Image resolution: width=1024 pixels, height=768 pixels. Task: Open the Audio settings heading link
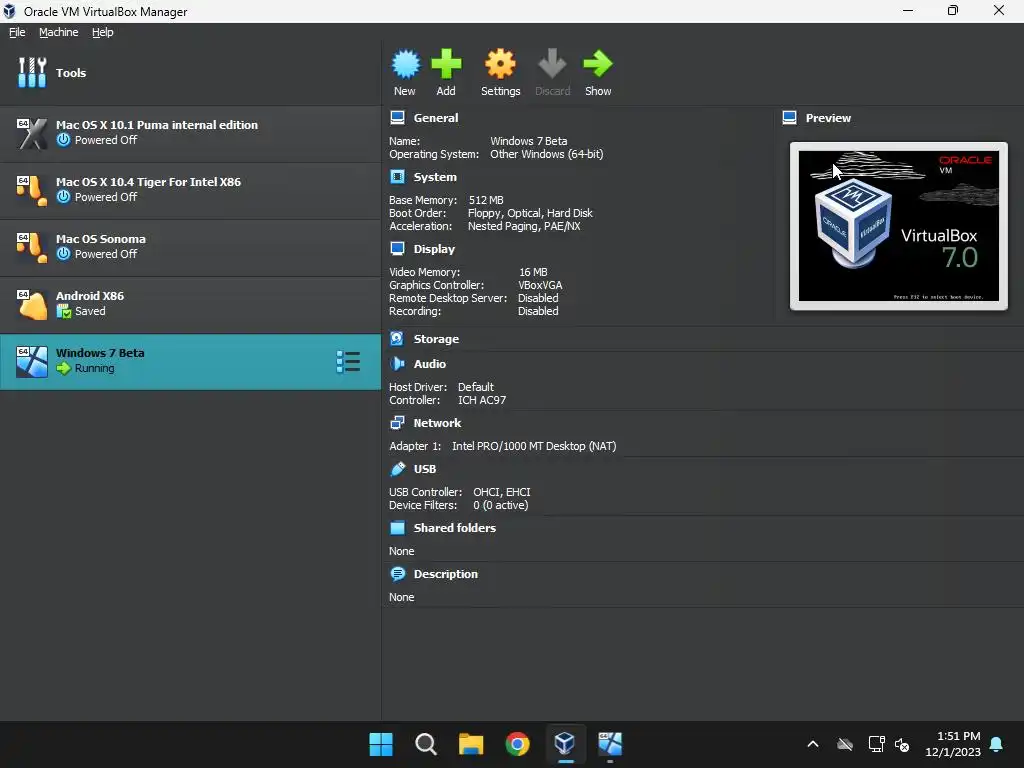click(430, 364)
